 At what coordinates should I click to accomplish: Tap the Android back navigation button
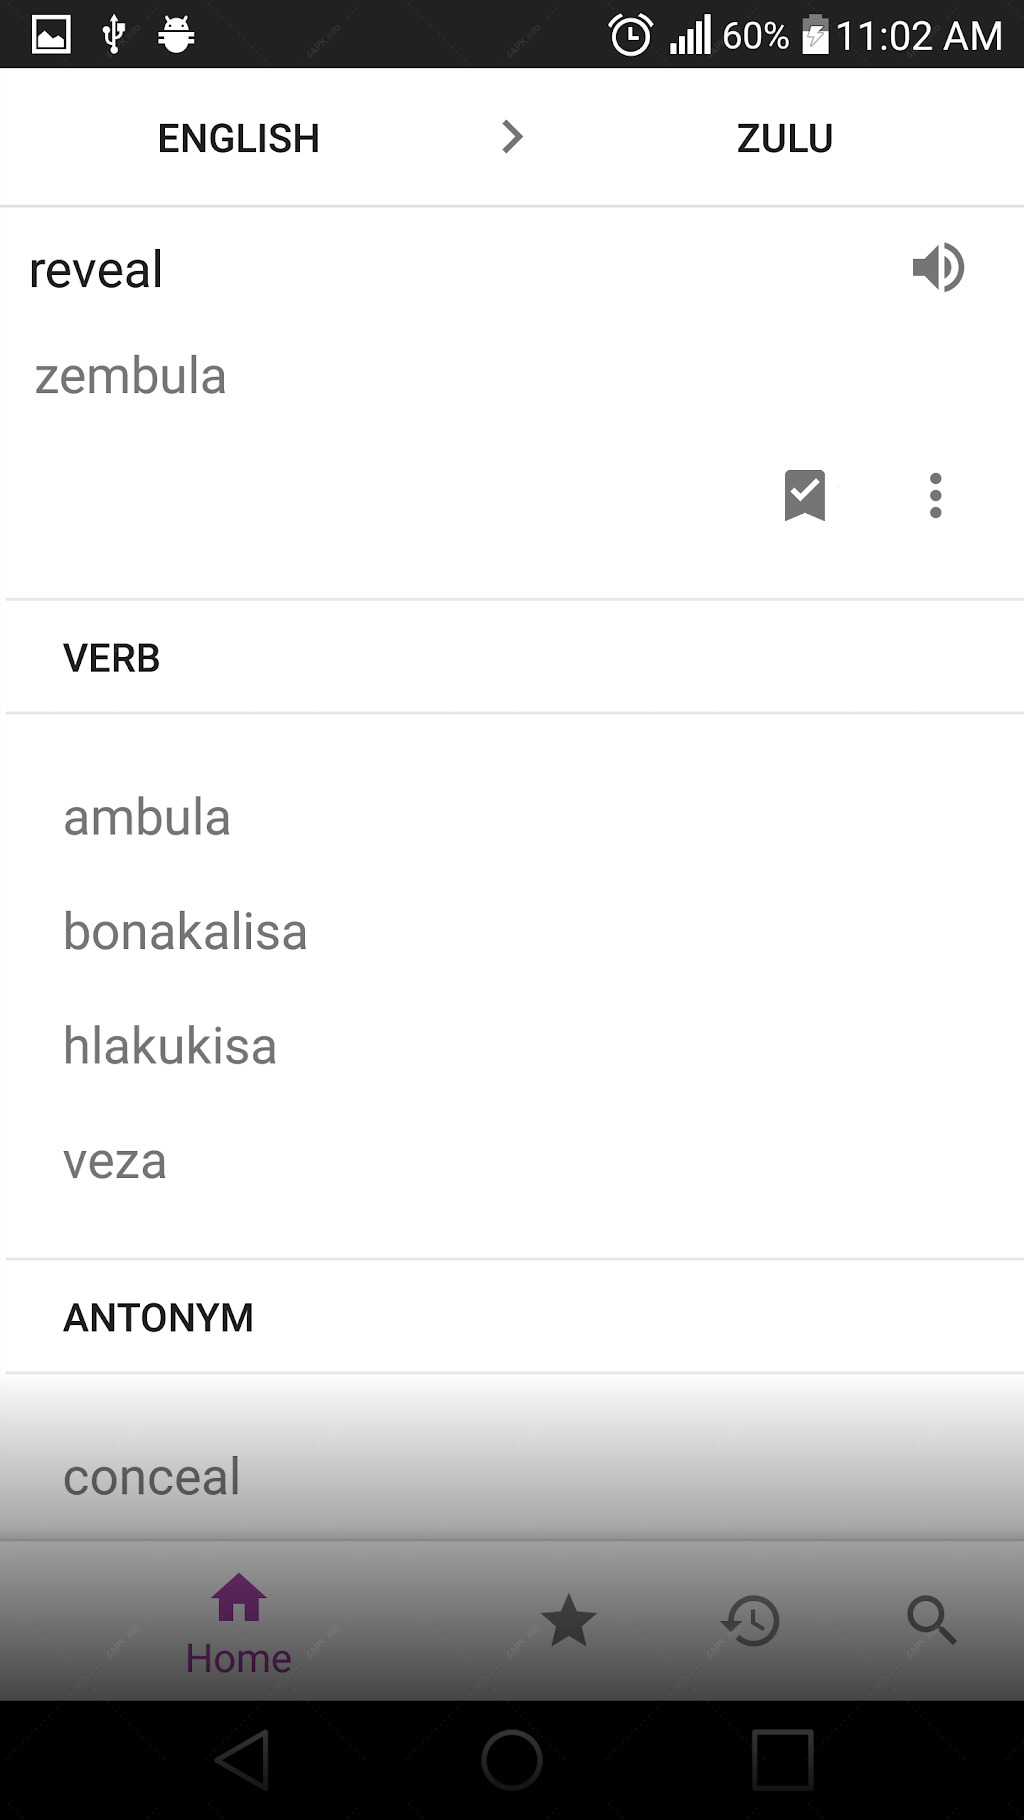242,1760
